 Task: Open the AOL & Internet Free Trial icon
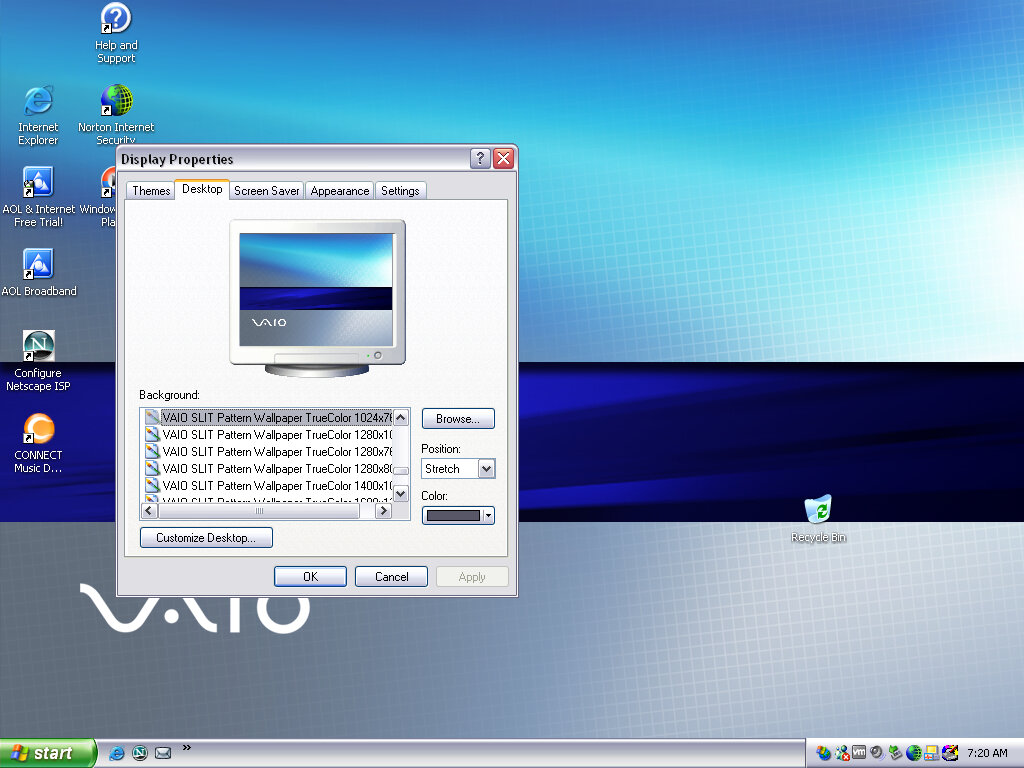click(38, 180)
